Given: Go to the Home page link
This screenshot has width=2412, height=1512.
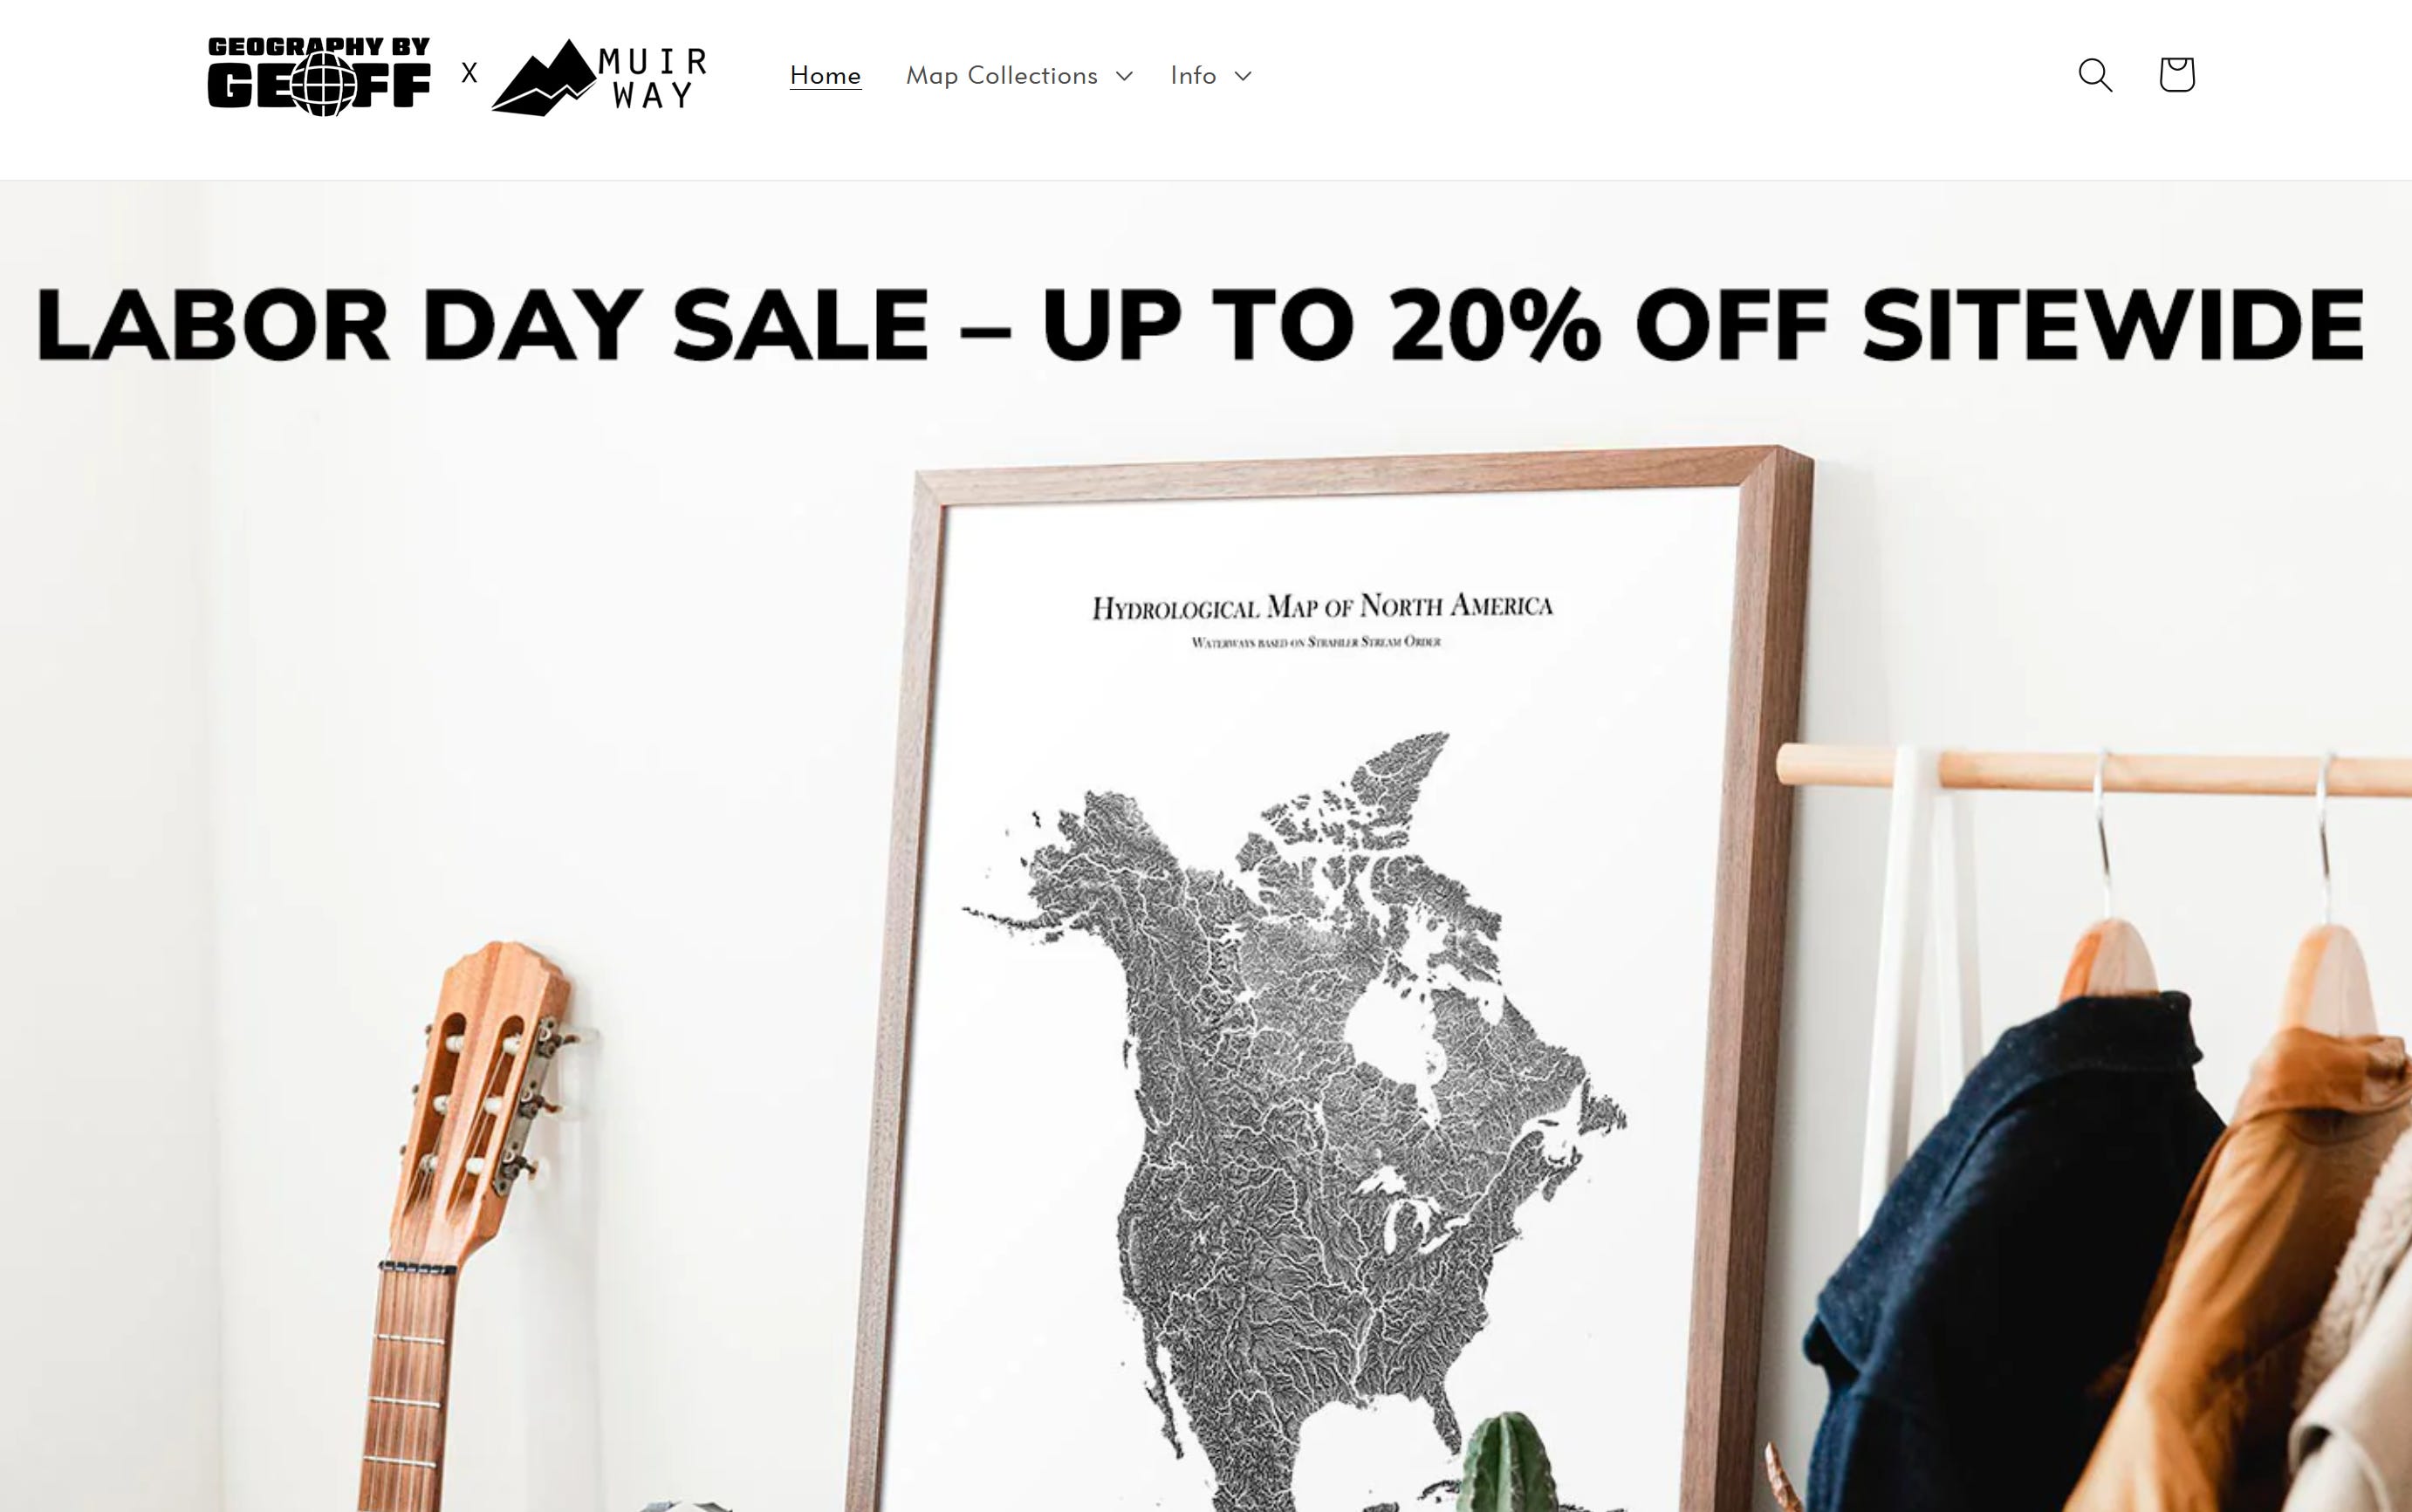Looking at the screenshot, I should click(825, 75).
